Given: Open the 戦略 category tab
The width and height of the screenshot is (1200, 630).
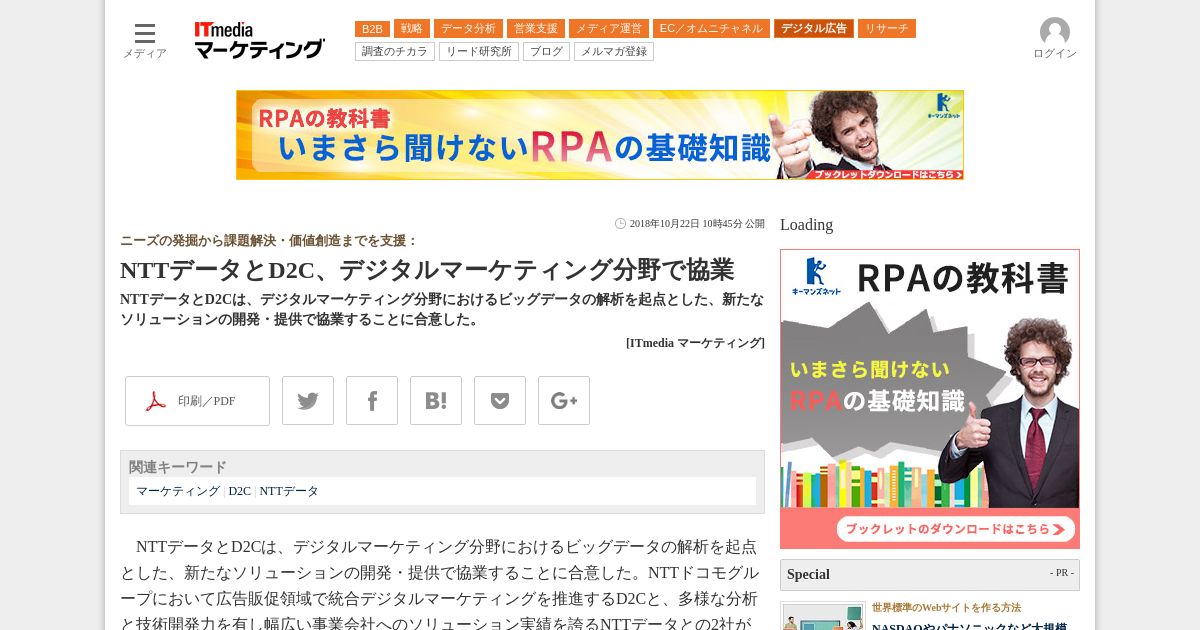Looking at the screenshot, I should pos(412,29).
